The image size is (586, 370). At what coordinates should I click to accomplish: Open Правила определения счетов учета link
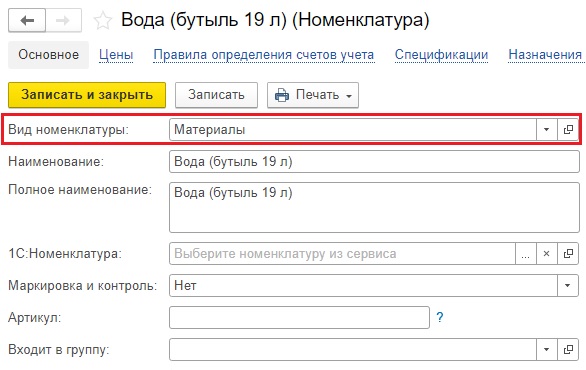(263, 55)
